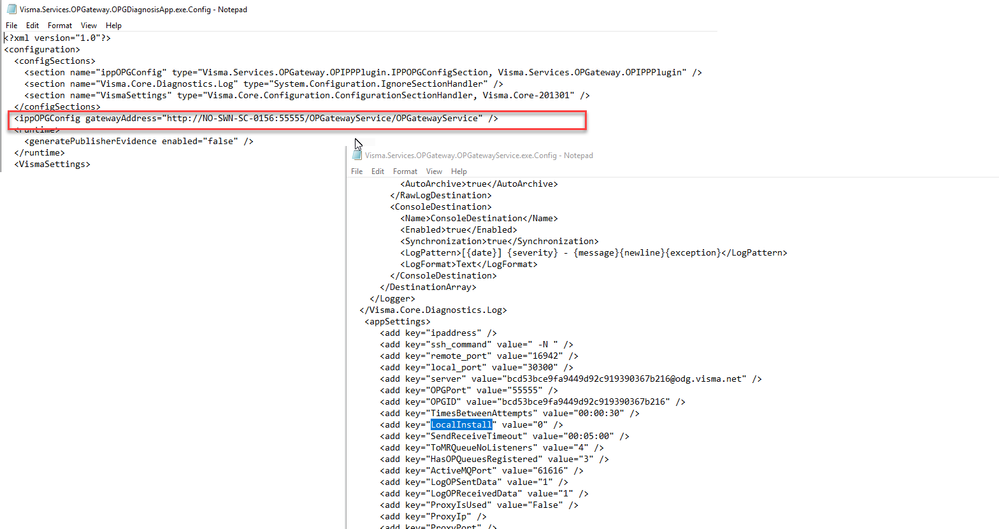This screenshot has width=999, height=529.
Task: Open Help menu in OPGatewayService Notepad
Action: [459, 171]
